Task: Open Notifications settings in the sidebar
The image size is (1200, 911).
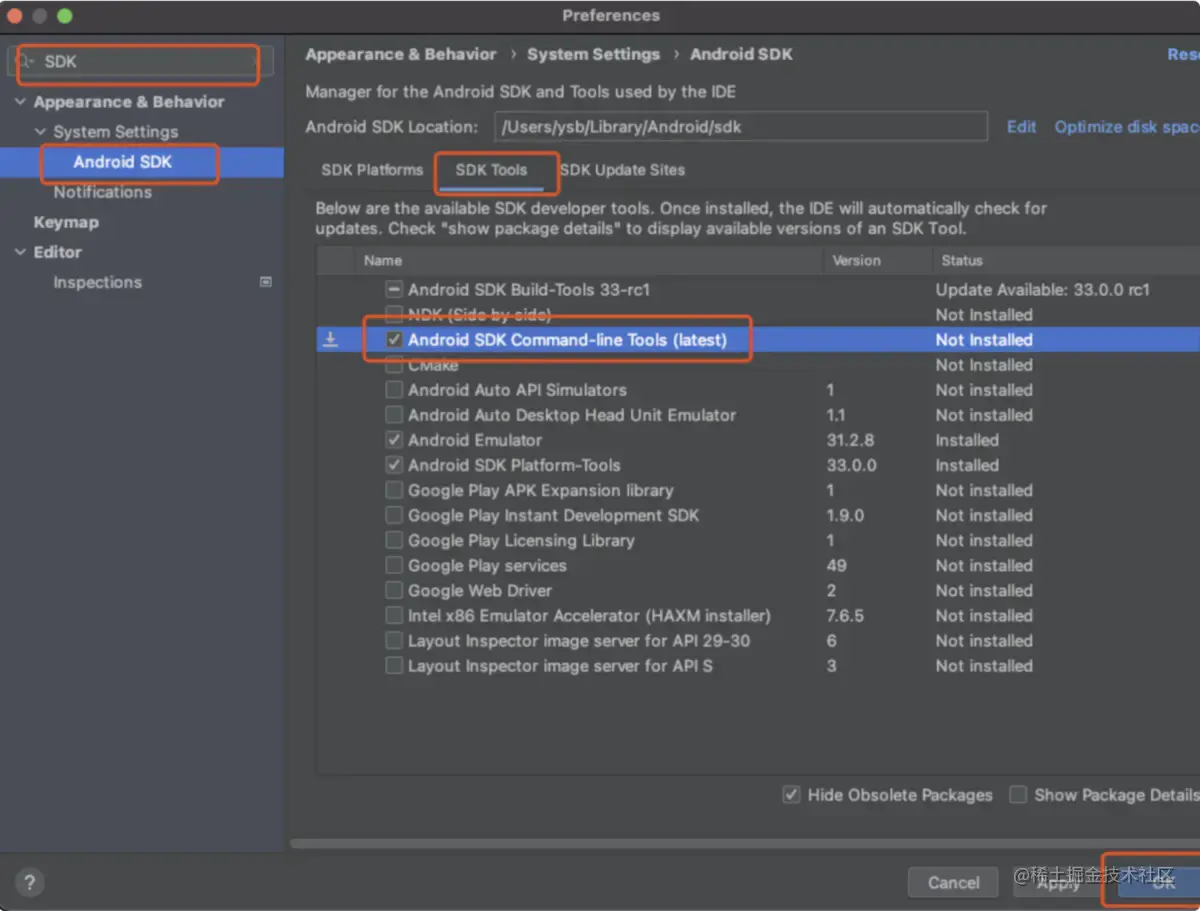Action: (103, 192)
